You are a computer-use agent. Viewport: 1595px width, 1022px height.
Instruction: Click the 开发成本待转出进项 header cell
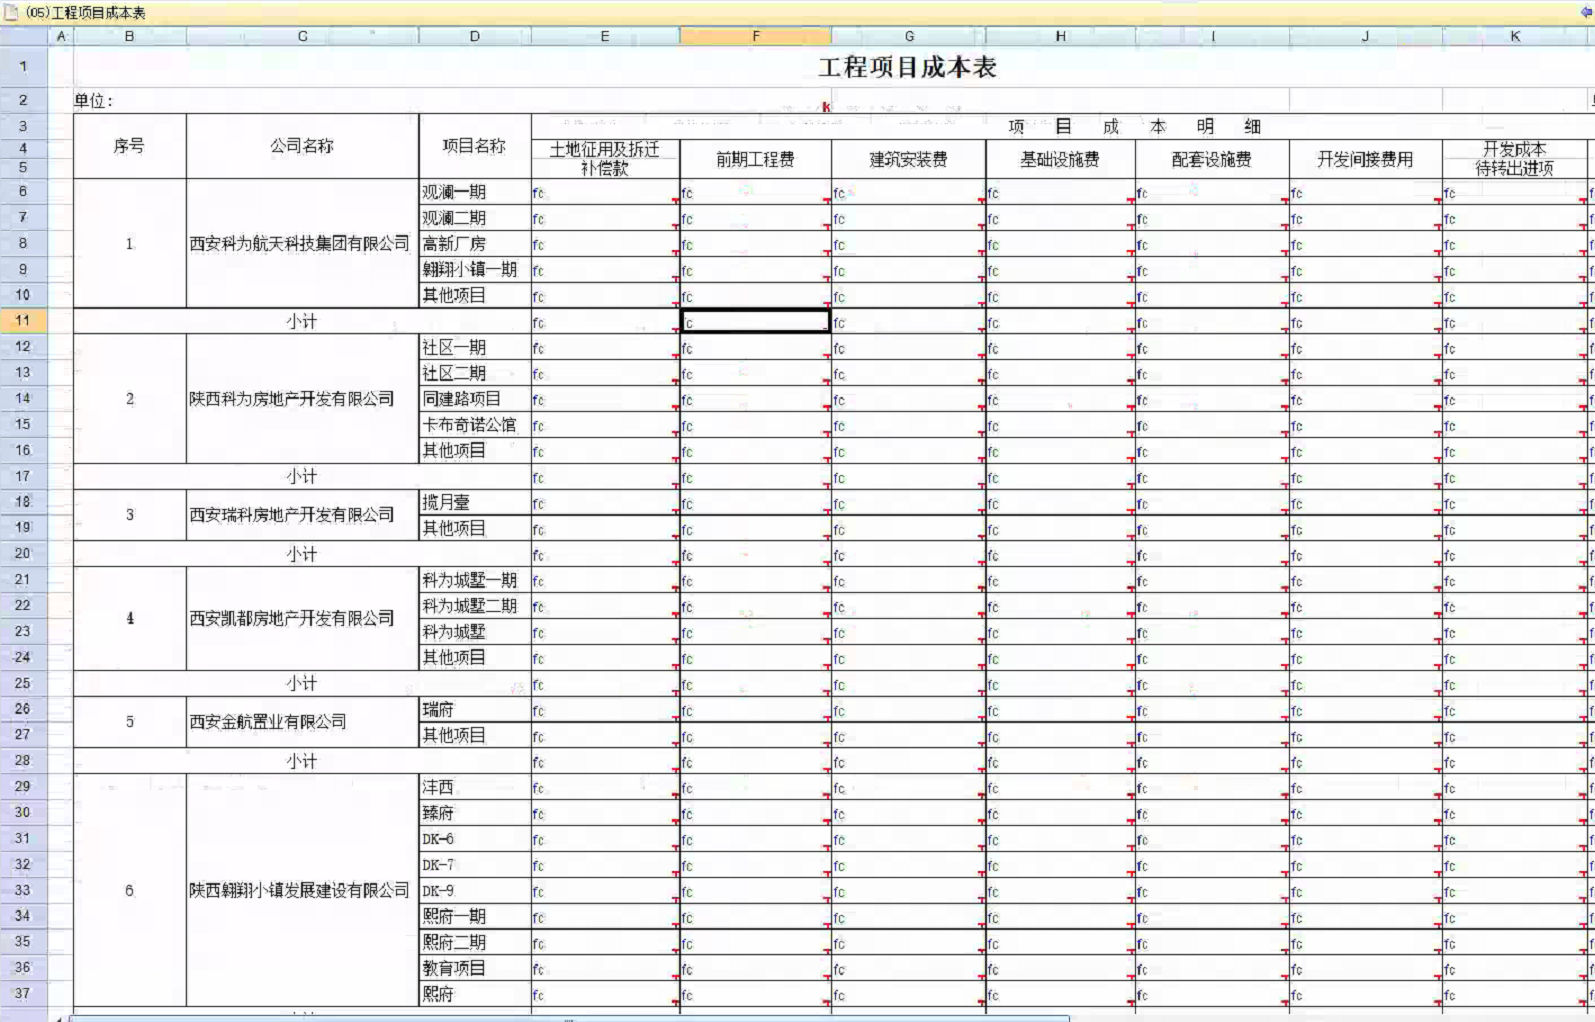click(1515, 159)
